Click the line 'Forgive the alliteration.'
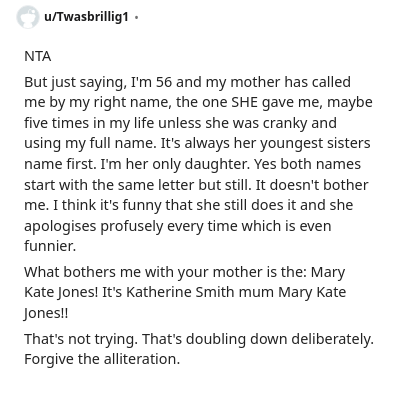The width and height of the screenshot is (400, 395). point(102,359)
